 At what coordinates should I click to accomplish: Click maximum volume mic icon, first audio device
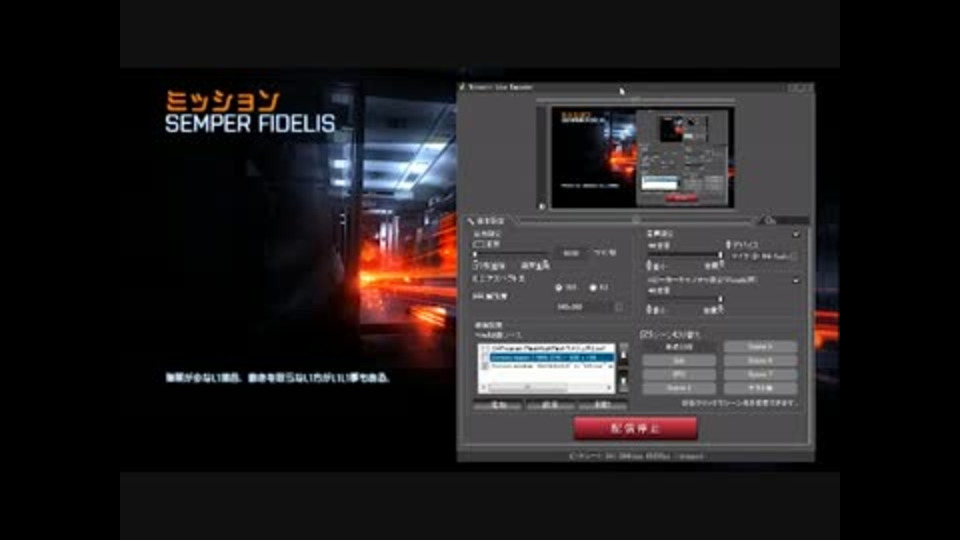tap(722, 265)
